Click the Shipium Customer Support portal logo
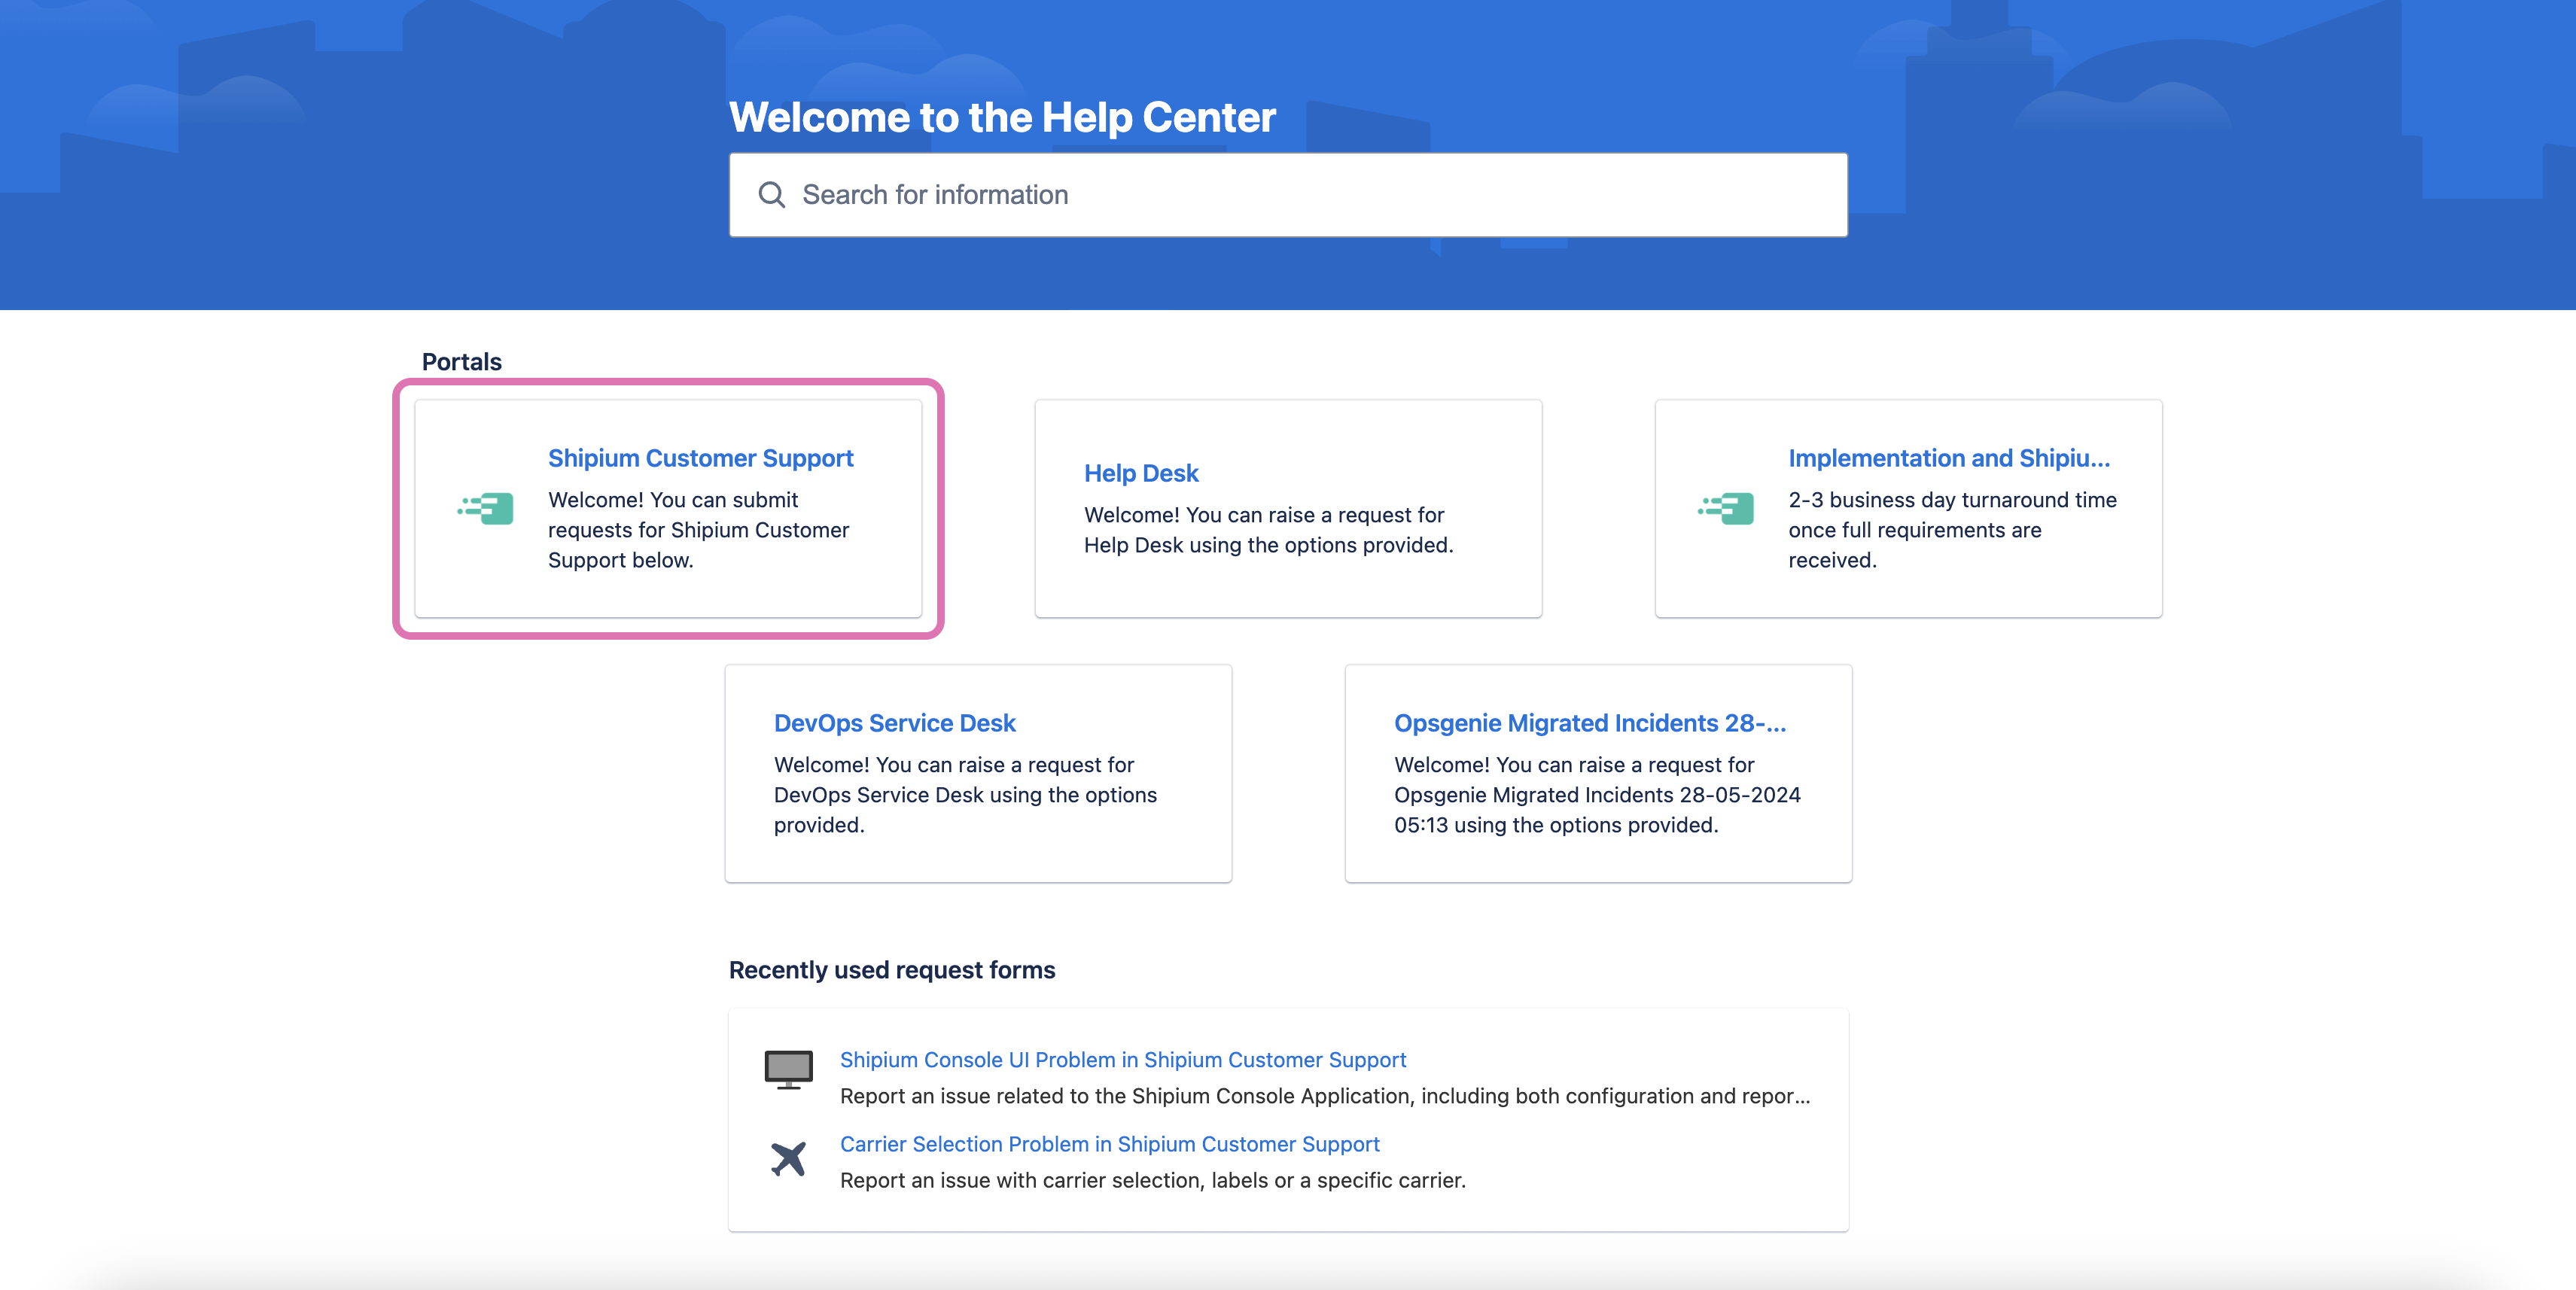Viewport: 2576px width, 1290px height. click(486, 508)
